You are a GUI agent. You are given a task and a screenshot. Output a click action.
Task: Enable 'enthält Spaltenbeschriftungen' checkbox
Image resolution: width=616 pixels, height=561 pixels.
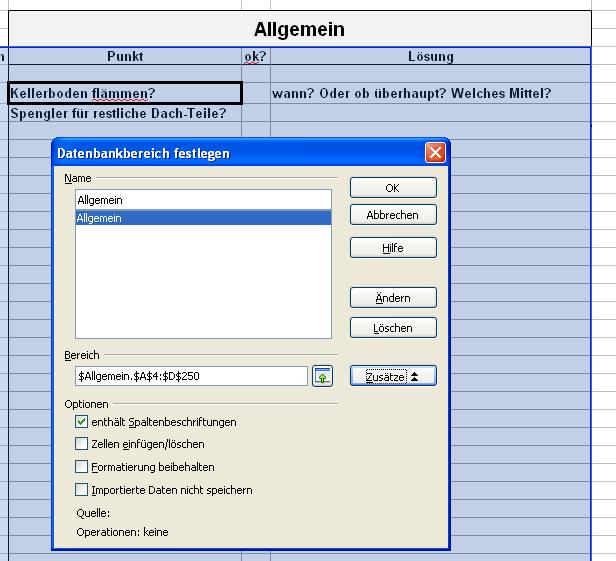(82, 422)
